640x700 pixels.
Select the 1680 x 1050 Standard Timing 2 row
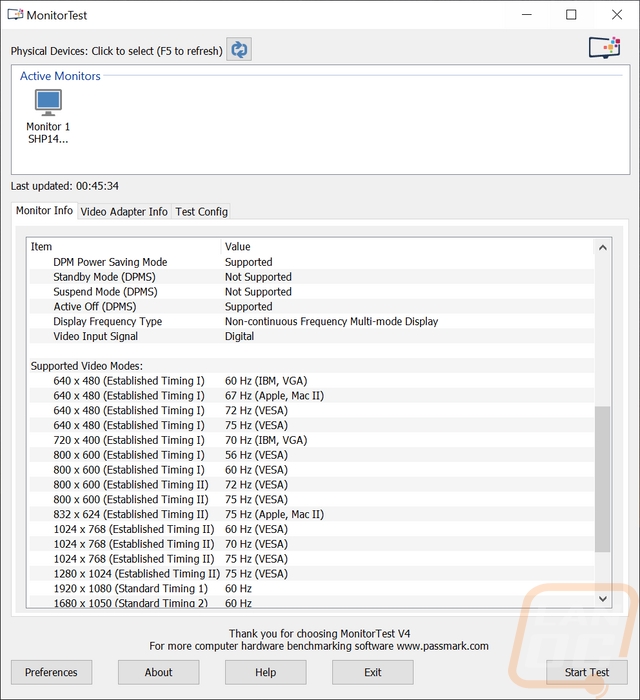(x=312, y=602)
